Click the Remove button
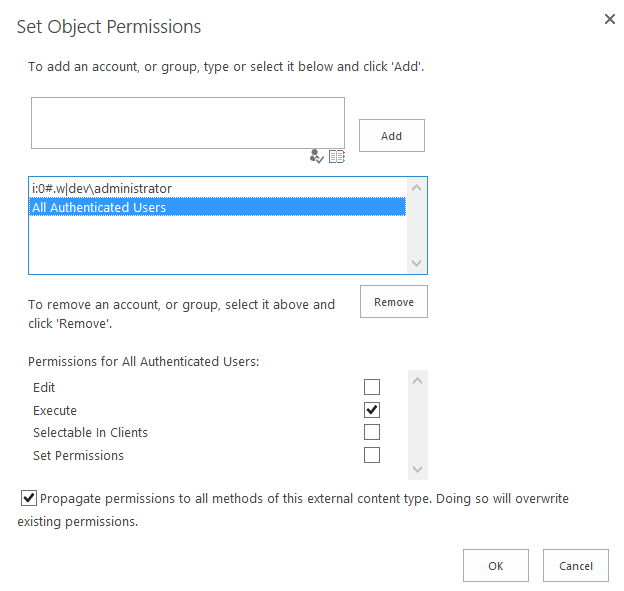 (x=394, y=302)
